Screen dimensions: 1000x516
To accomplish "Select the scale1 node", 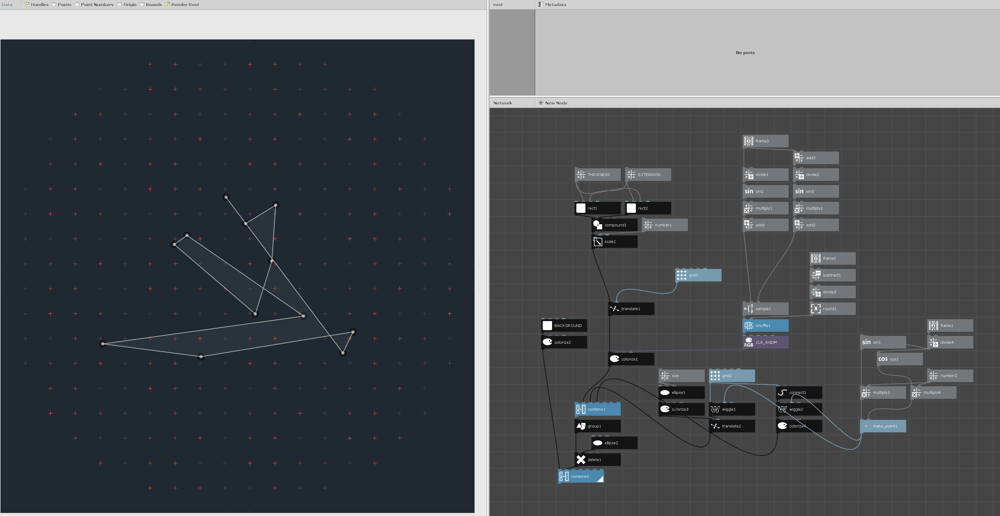I will pos(614,242).
